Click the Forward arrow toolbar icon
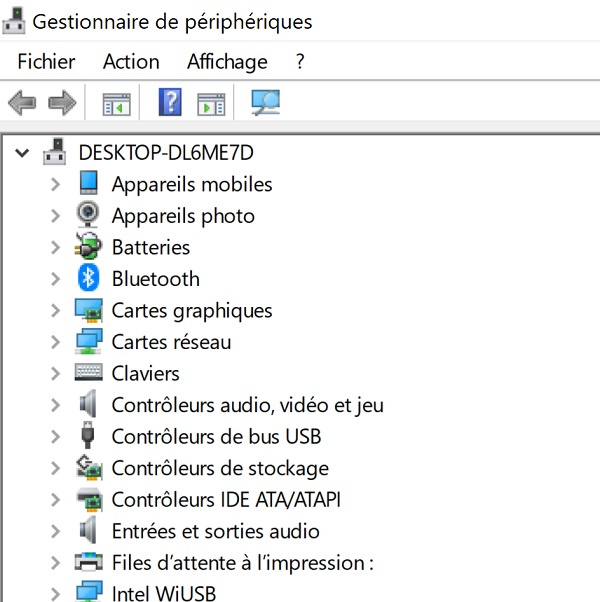The image size is (600, 602). [x=62, y=103]
